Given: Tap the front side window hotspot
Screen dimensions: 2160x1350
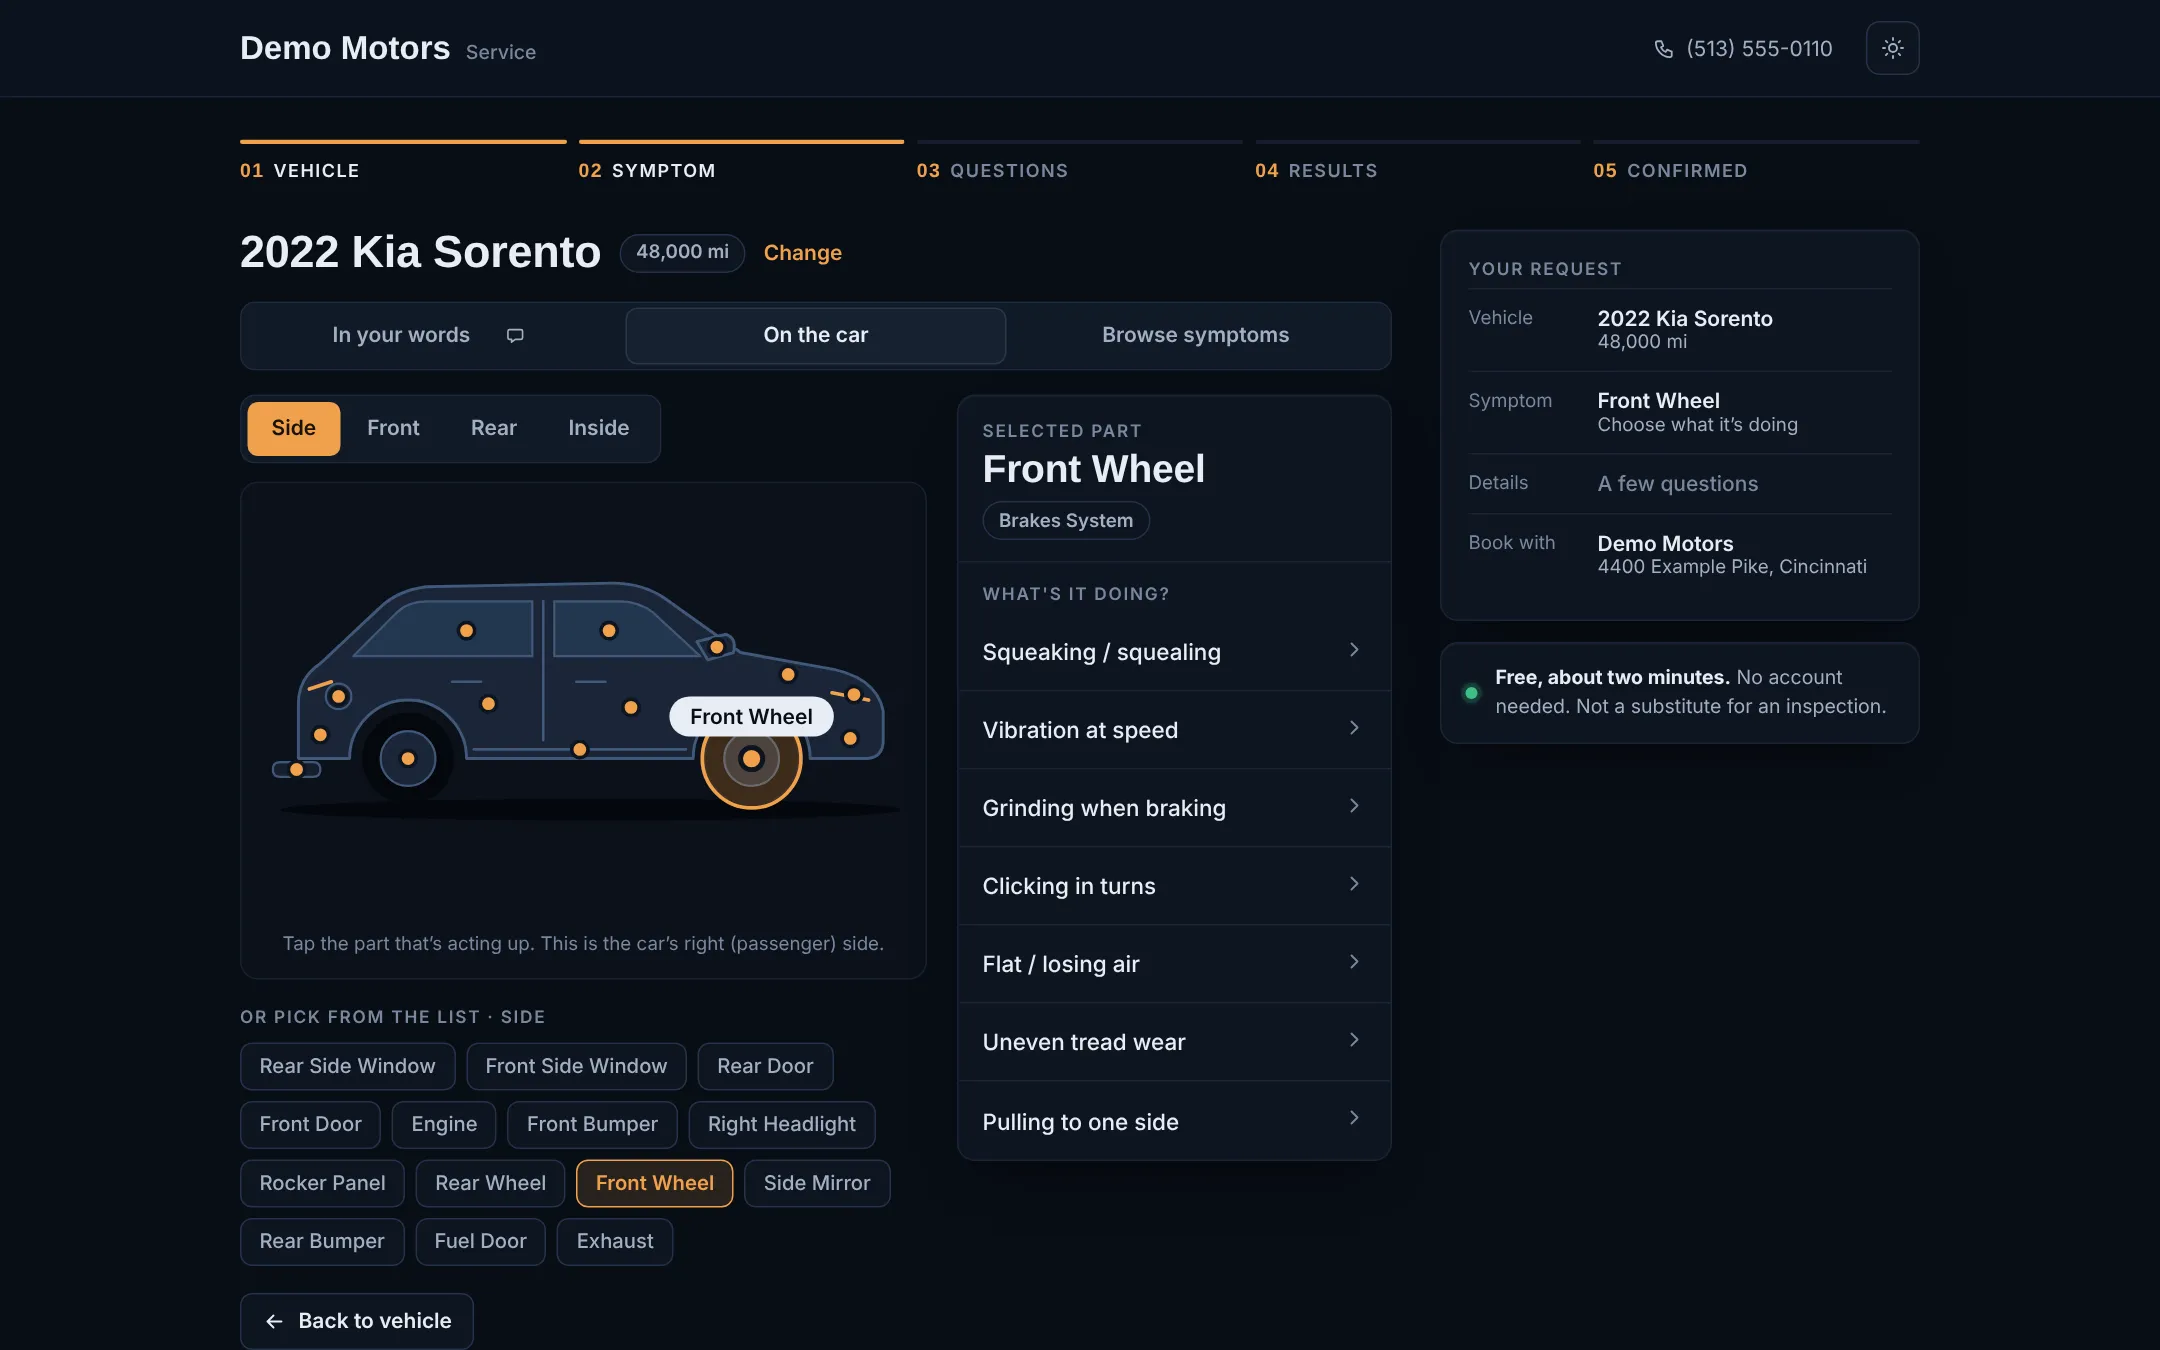Looking at the screenshot, I should coord(609,631).
